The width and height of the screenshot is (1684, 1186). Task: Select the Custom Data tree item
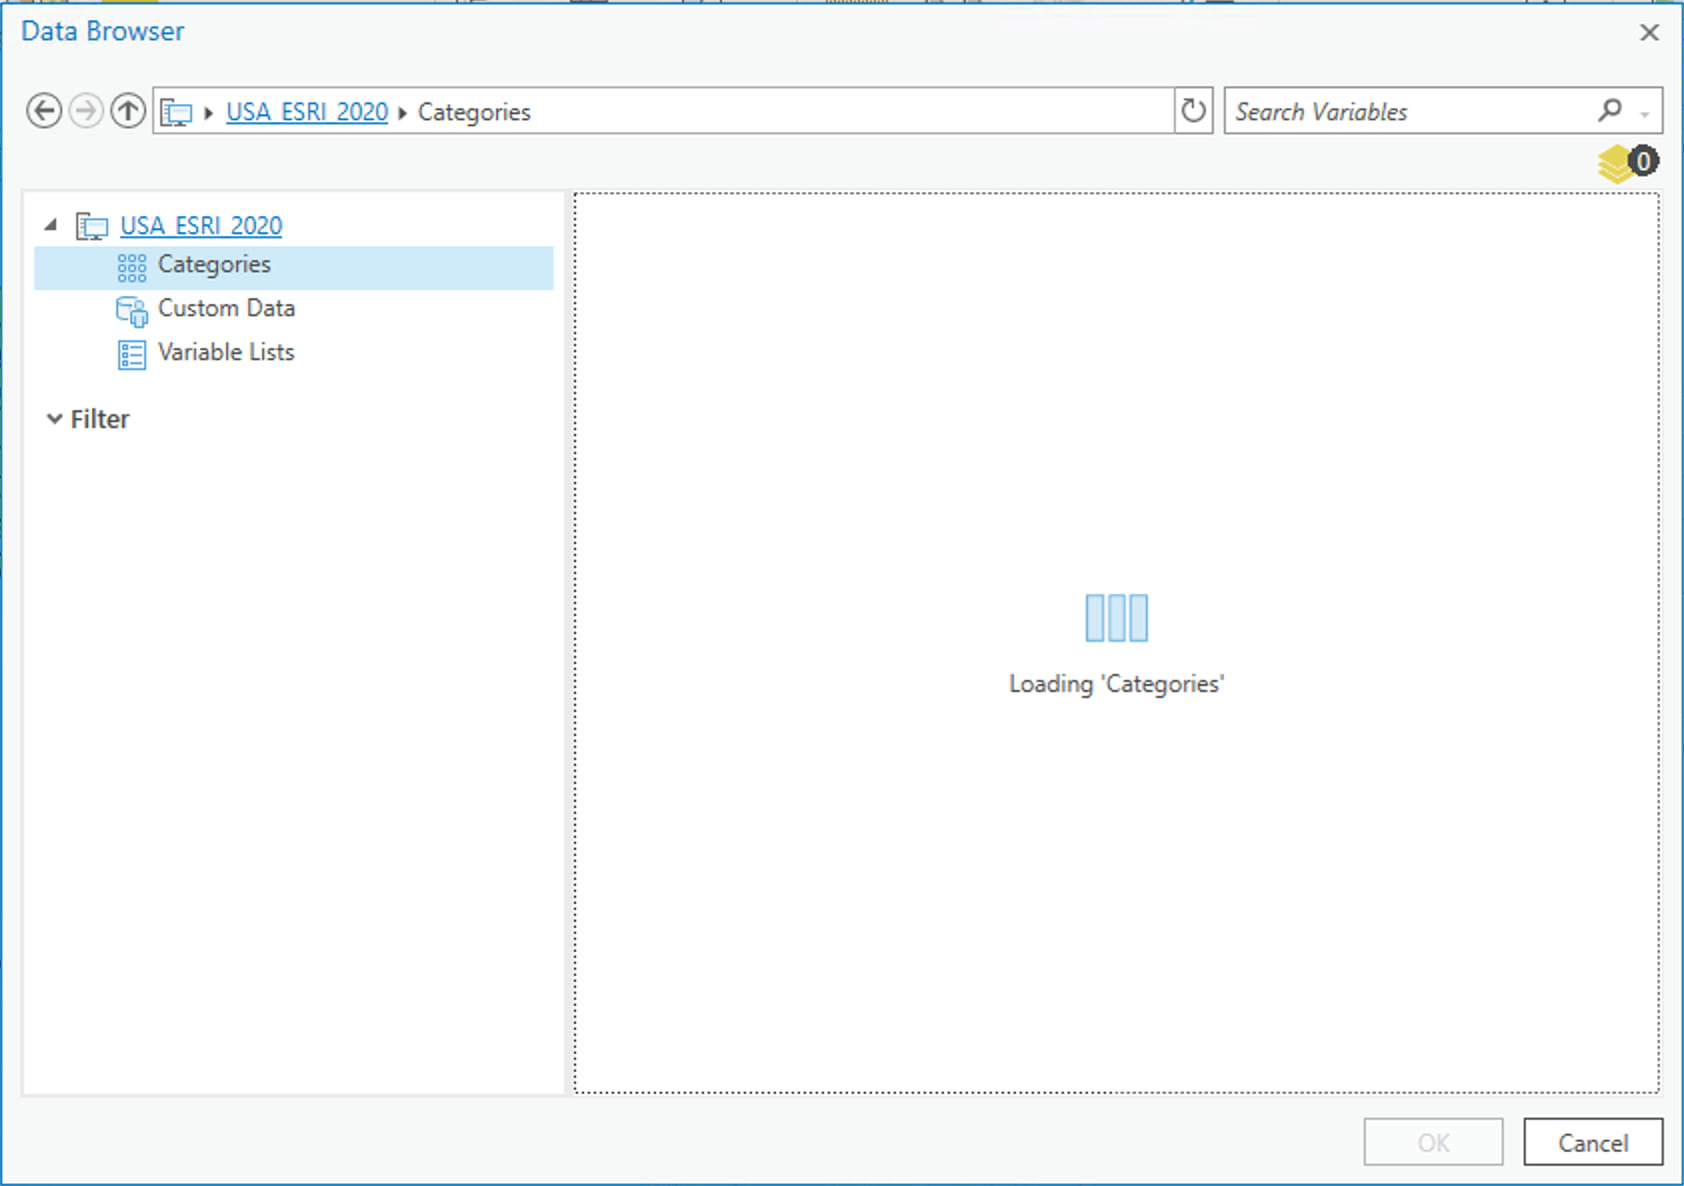tap(226, 308)
